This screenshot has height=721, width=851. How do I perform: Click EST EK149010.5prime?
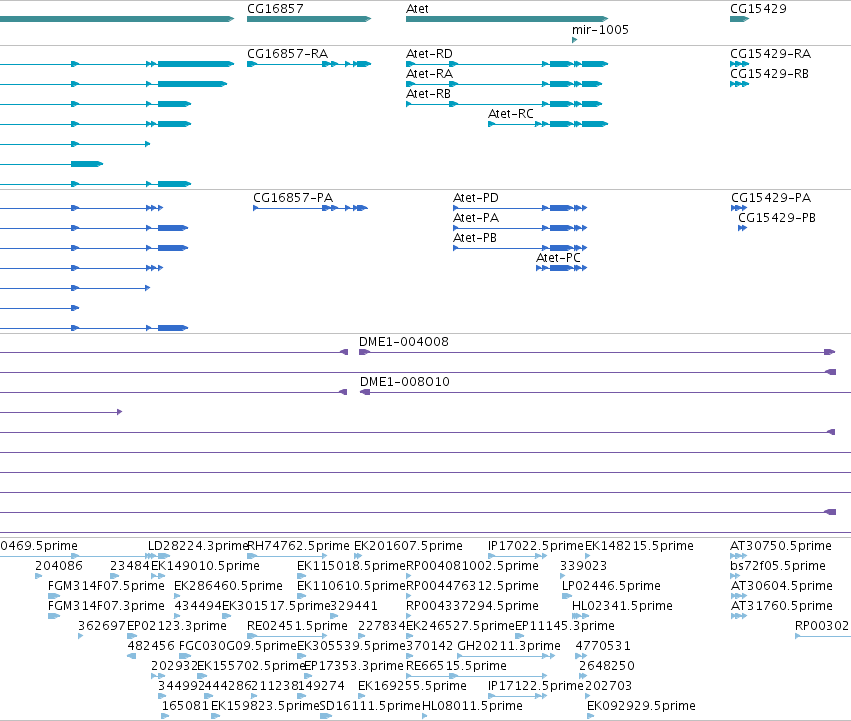205,566
